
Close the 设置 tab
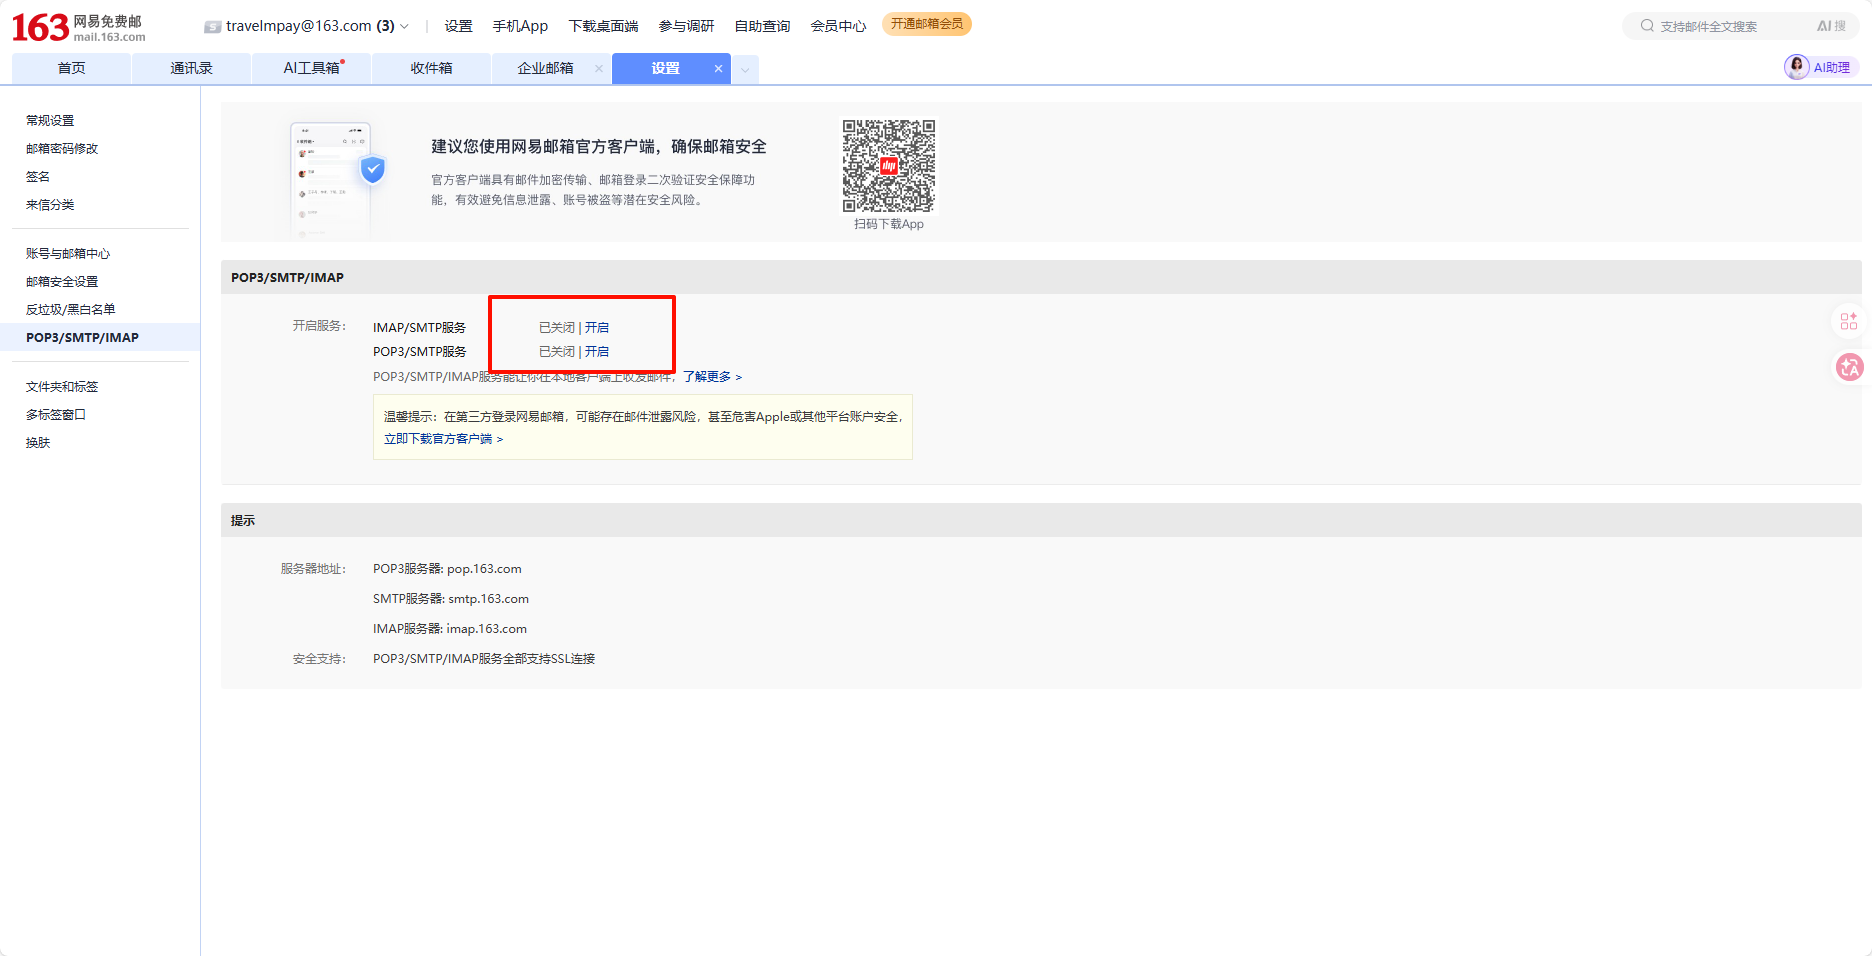[718, 68]
